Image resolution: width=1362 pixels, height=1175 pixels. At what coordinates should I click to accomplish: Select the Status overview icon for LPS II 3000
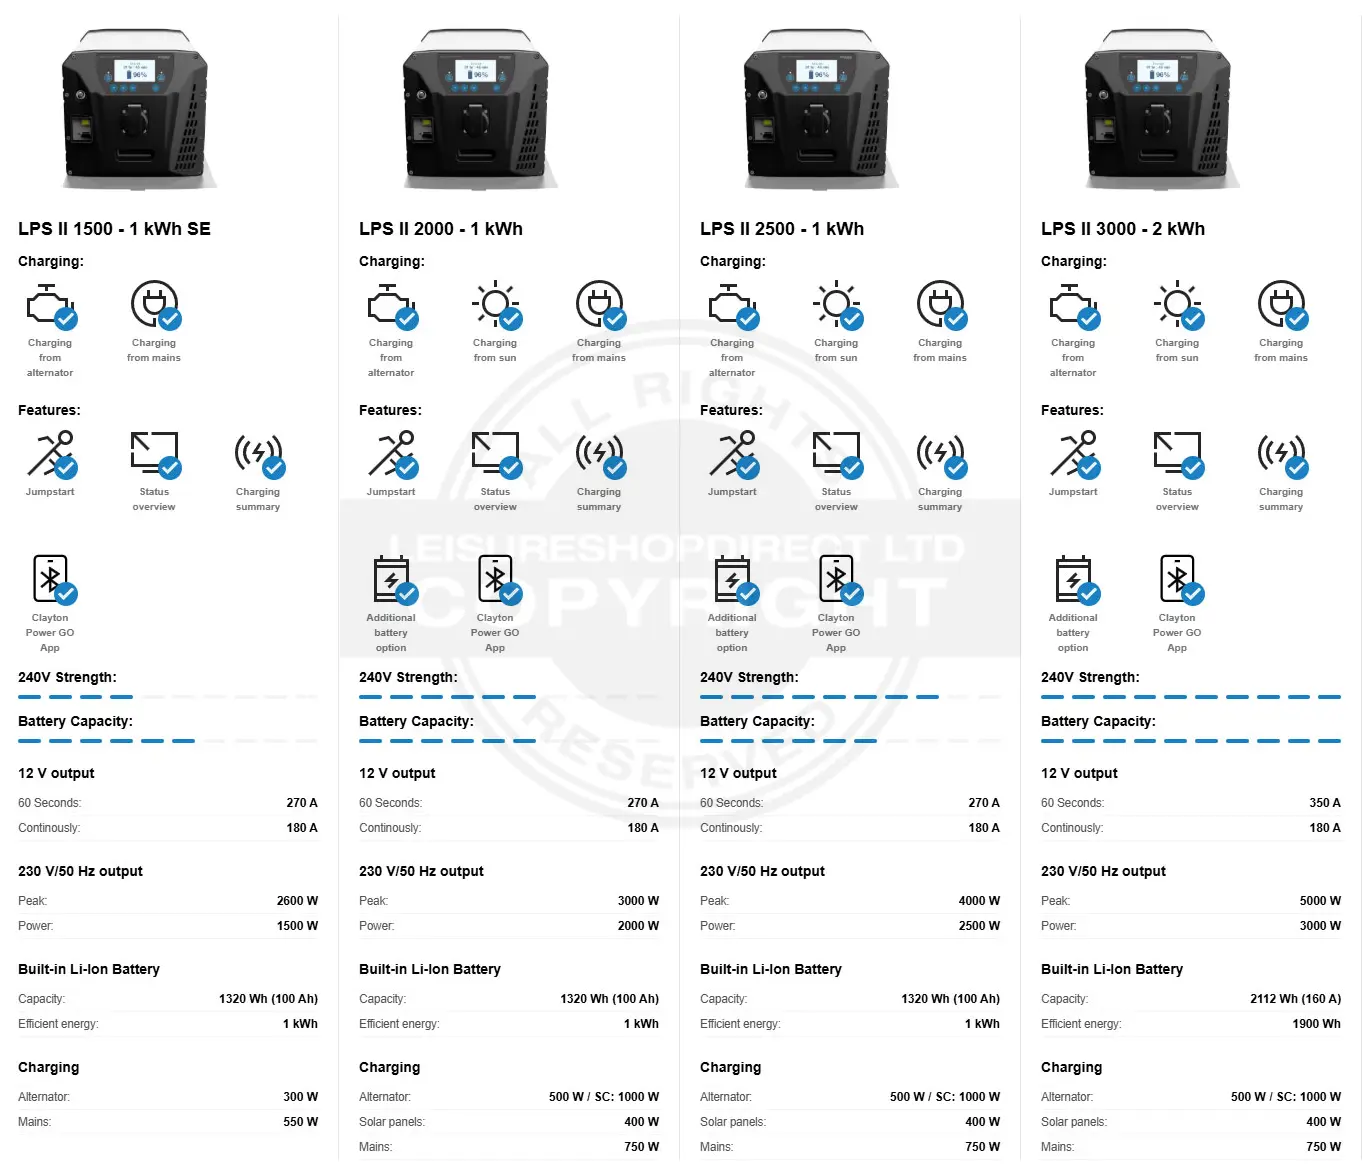pos(1177,455)
